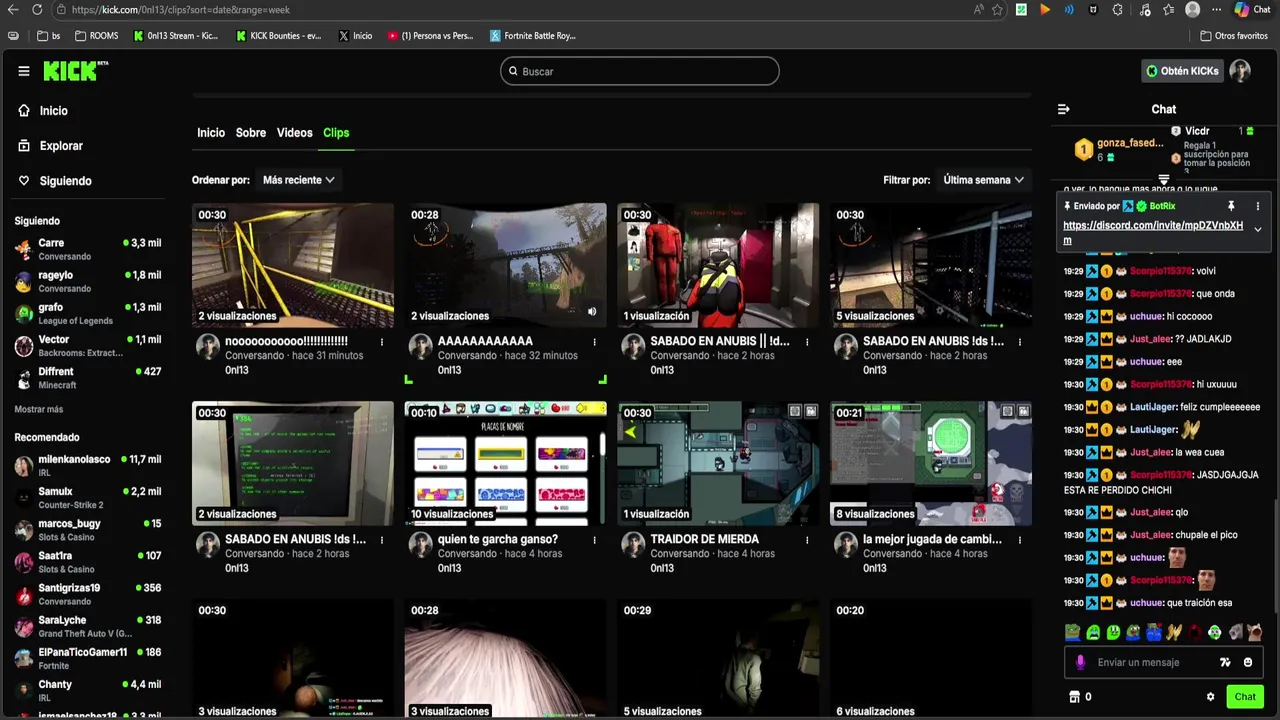Image resolution: width=1280 pixels, height=720 pixels.
Task: Open 'Más reciente' sort dropdown
Action: coord(298,180)
